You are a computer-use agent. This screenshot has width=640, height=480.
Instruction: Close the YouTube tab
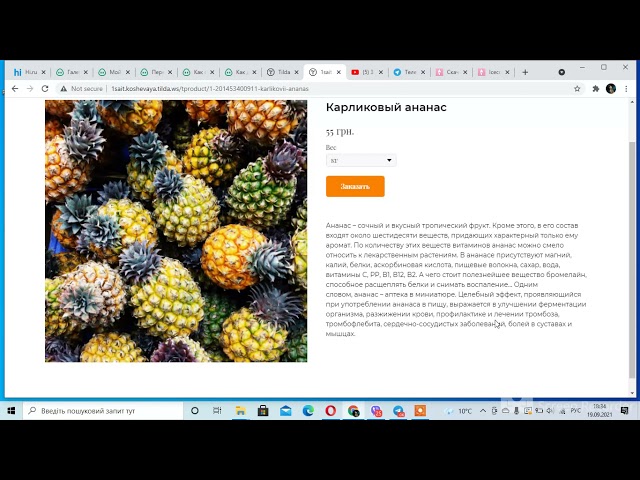click(381, 72)
